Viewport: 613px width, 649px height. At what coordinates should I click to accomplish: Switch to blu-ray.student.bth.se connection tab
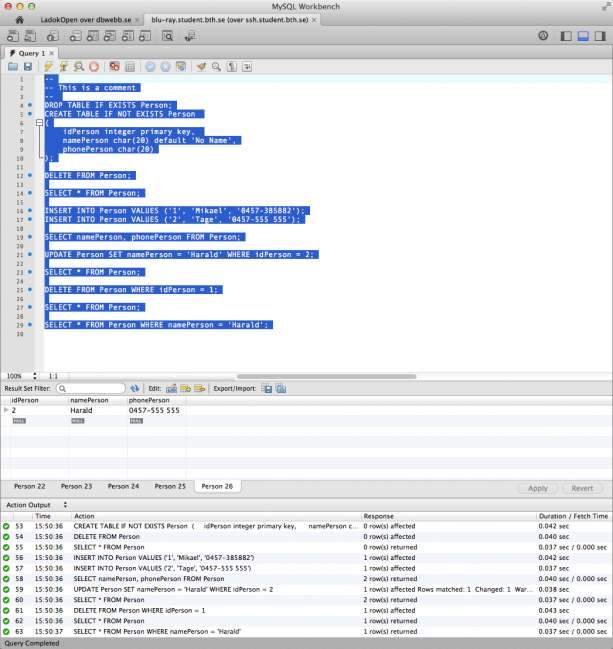tap(230, 20)
